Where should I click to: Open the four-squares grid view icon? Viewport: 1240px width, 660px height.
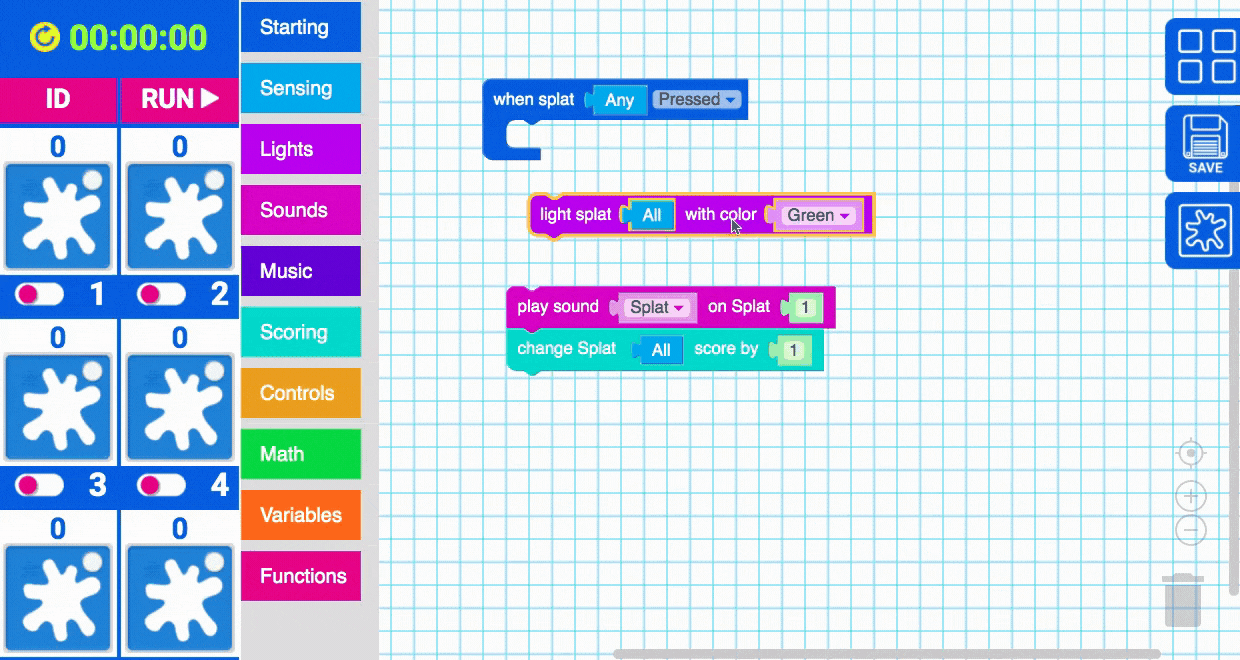tap(1205, 56)
